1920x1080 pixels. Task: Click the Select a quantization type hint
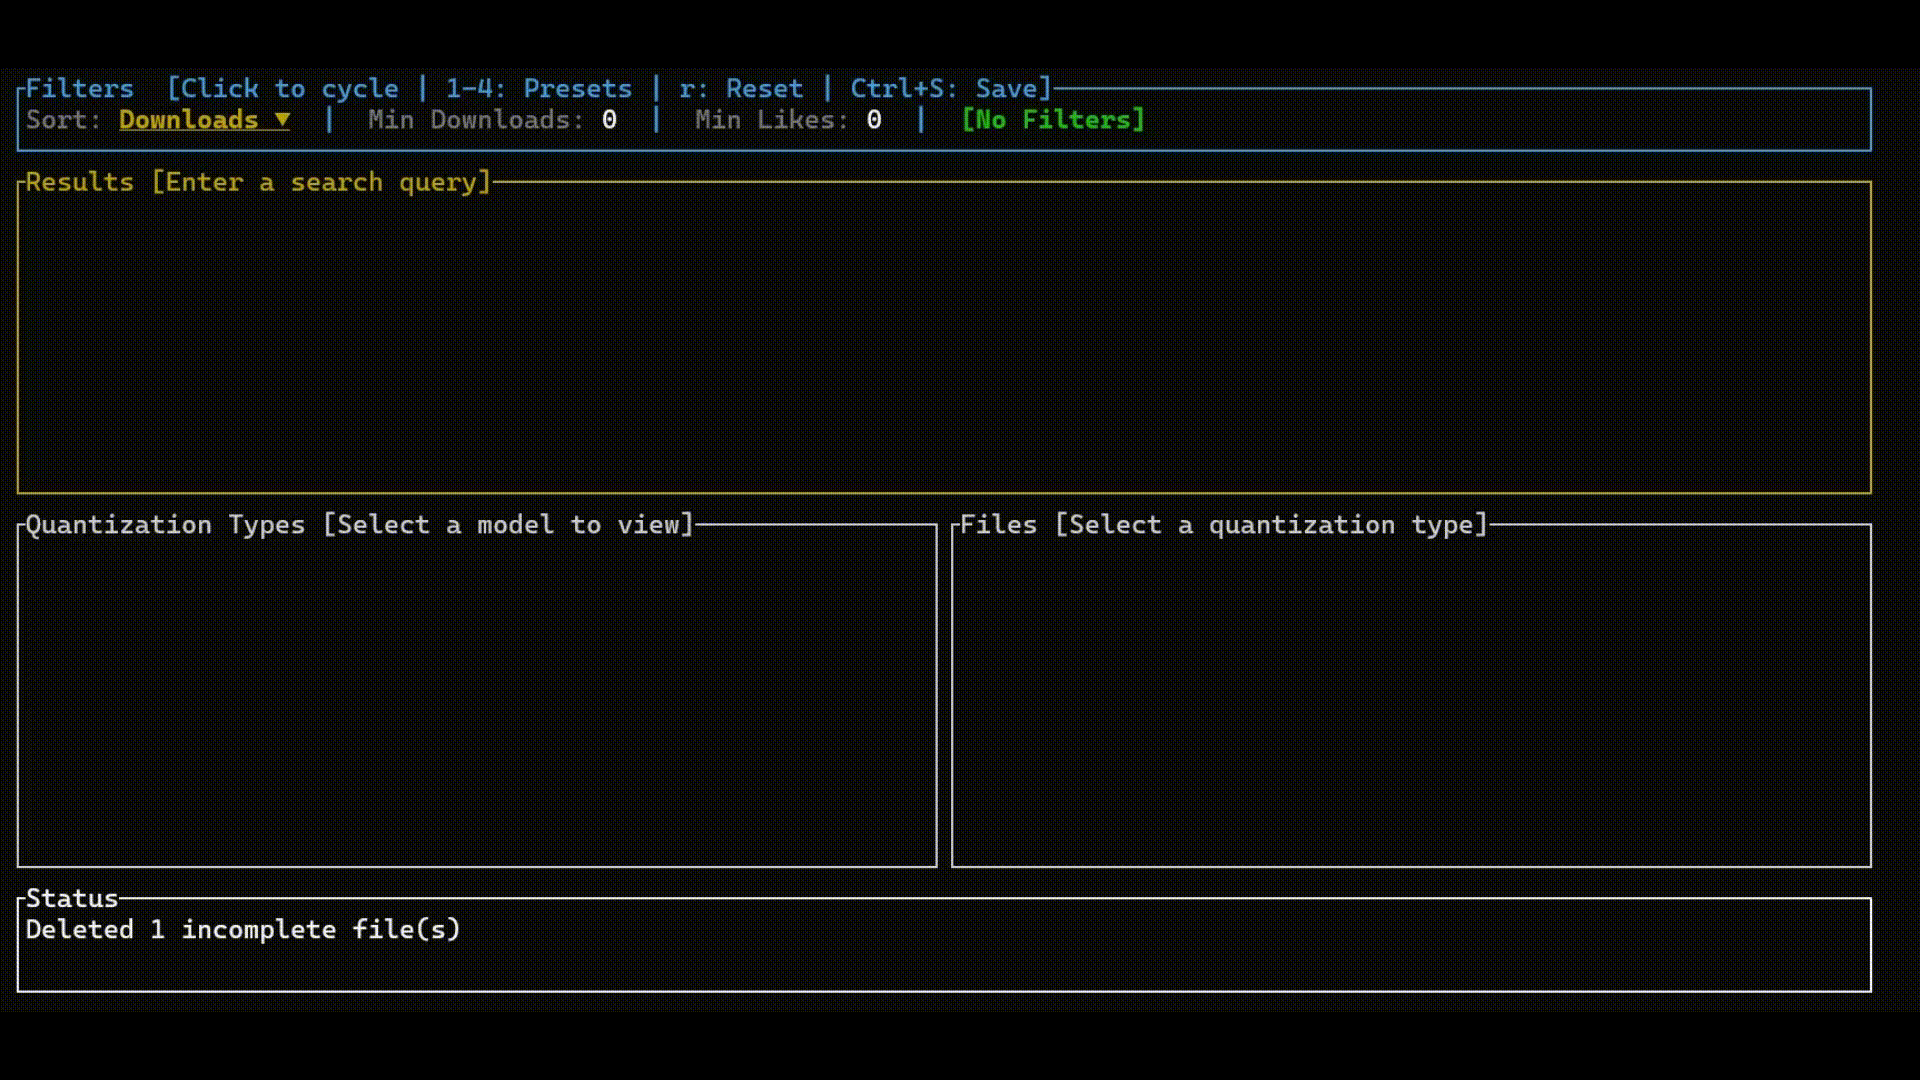pyautogui.click(x=1272, y=525)
